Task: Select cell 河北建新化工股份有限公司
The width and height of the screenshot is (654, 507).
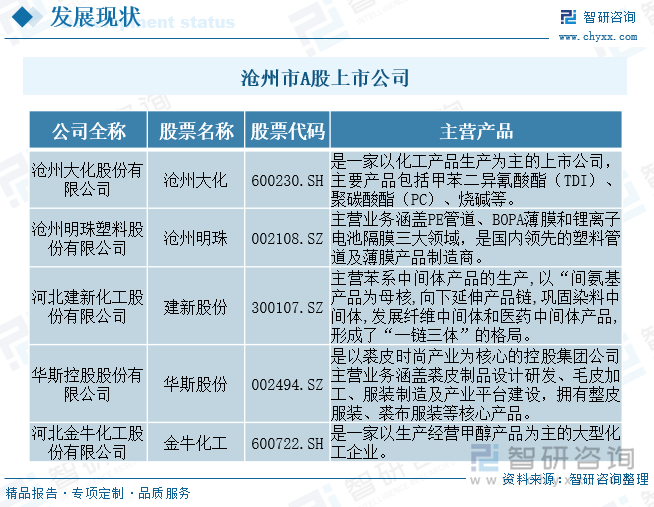Action: pyautogui.click(x=88, y=306)
